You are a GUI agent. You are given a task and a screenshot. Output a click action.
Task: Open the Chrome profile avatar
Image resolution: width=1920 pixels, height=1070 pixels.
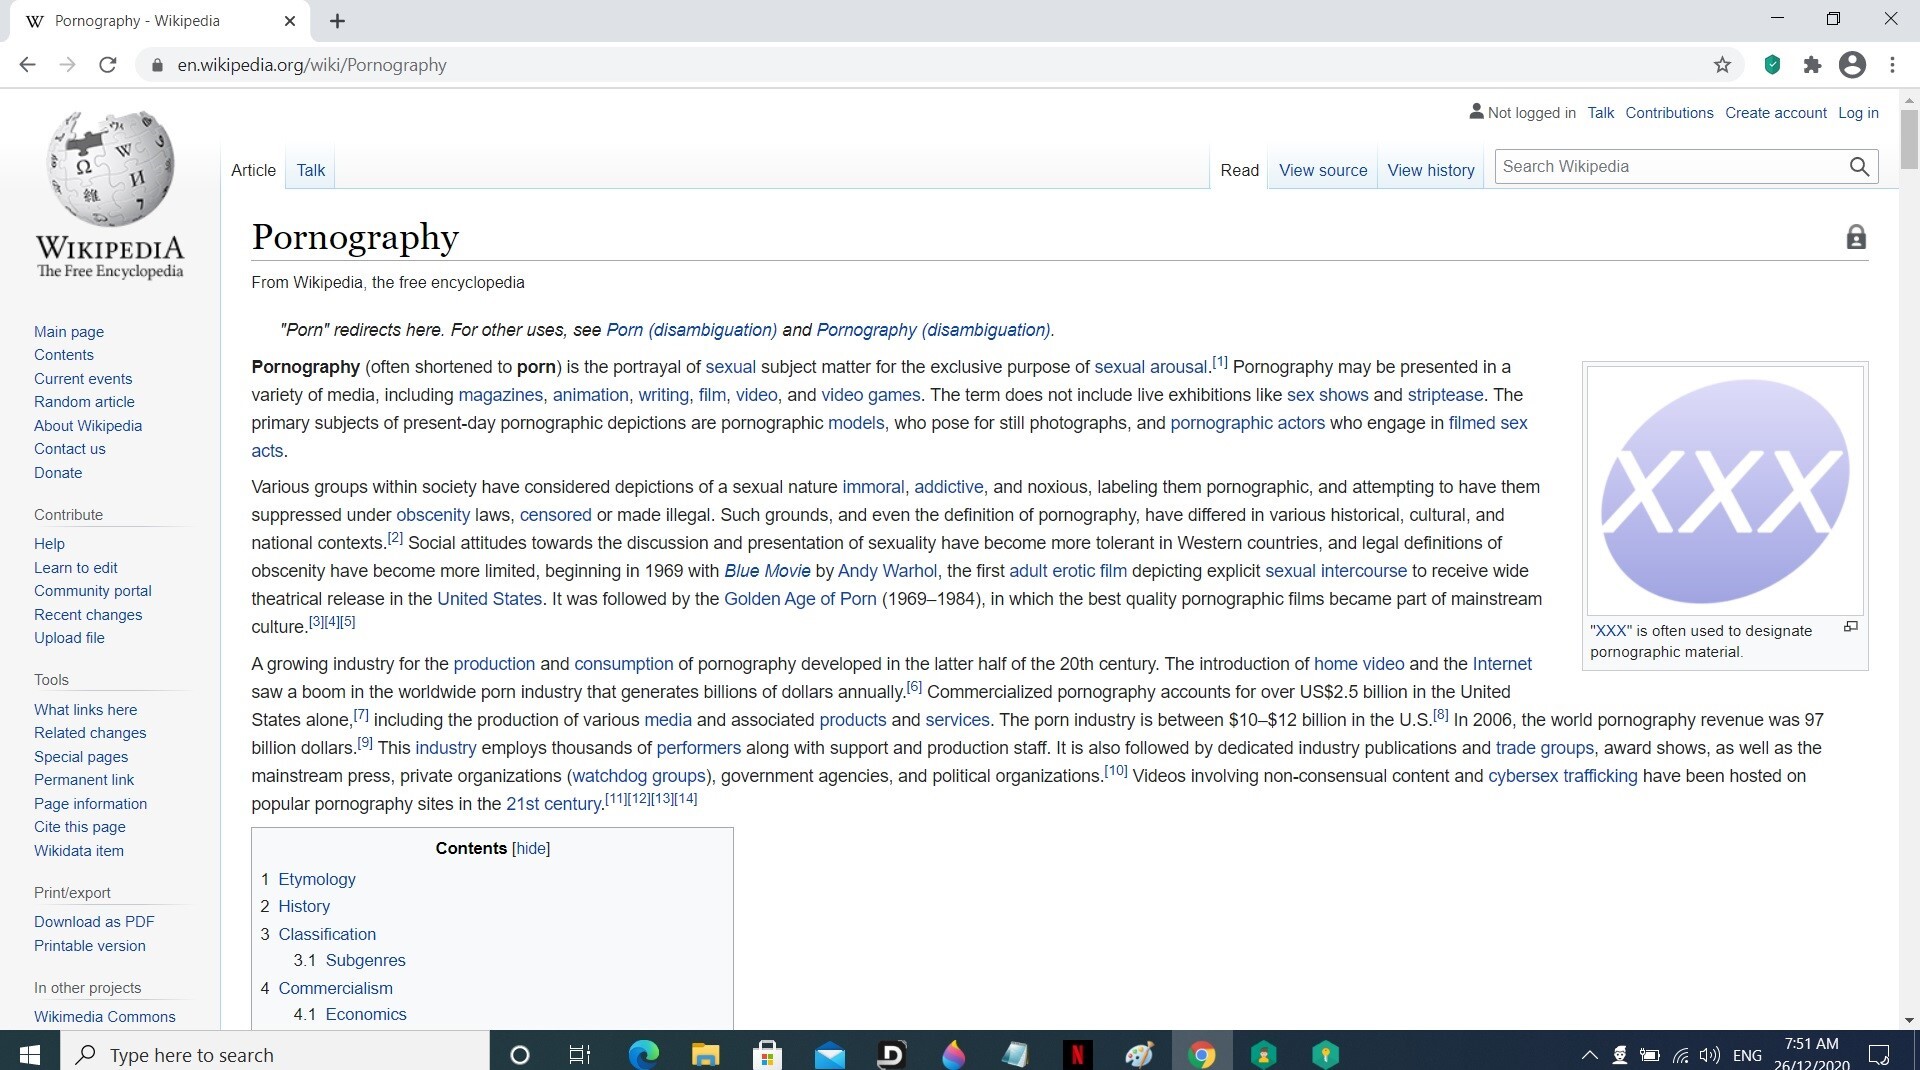tap(1852, 65)
